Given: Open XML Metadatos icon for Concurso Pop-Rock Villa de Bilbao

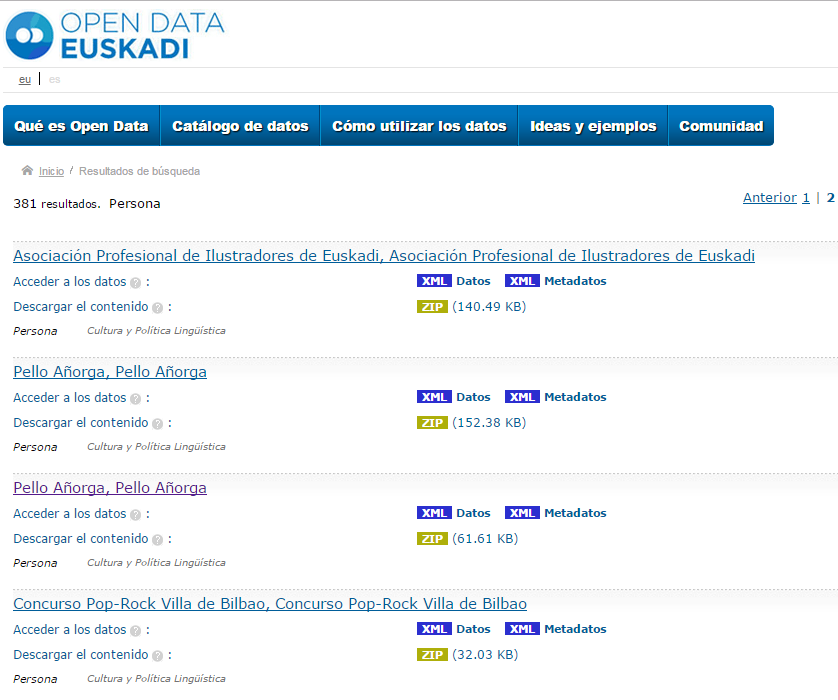Looking at the screenshot, I should pos(522,629).
